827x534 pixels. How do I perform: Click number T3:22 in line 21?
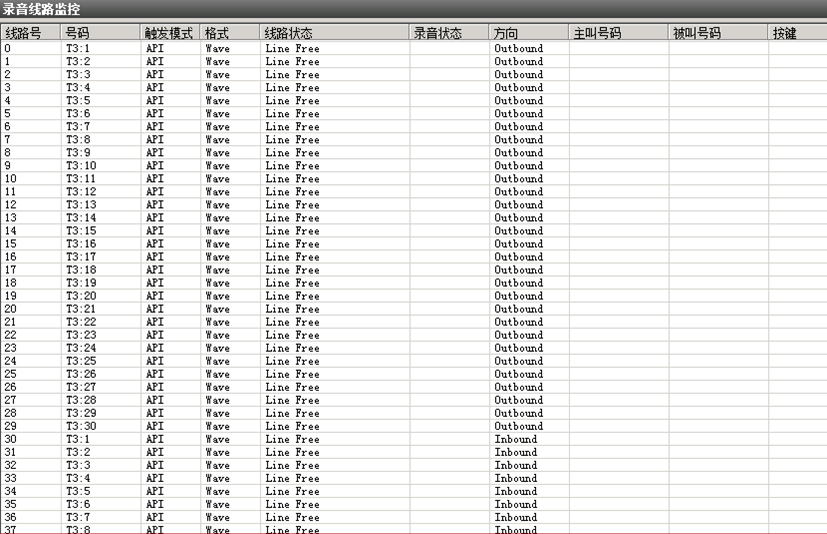[81, 322]
